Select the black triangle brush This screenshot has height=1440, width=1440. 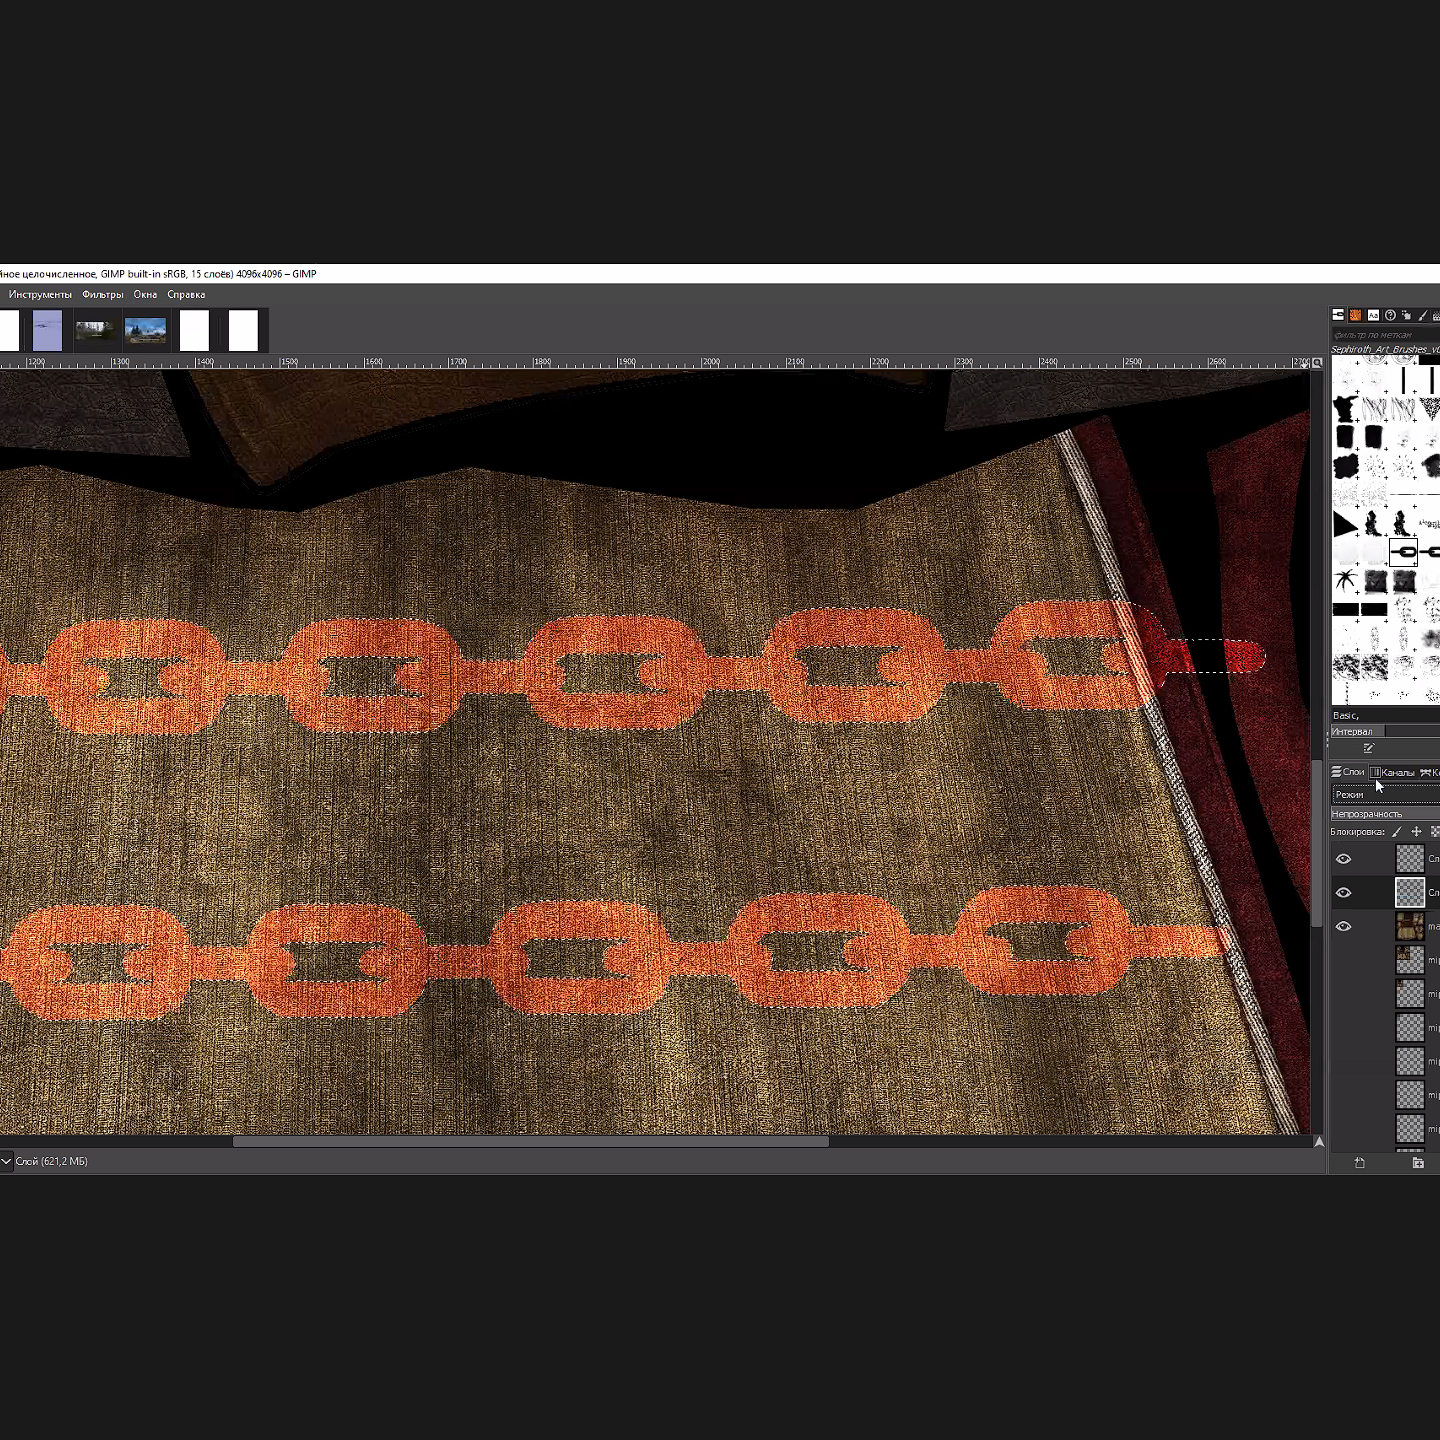click(1345, 523)
